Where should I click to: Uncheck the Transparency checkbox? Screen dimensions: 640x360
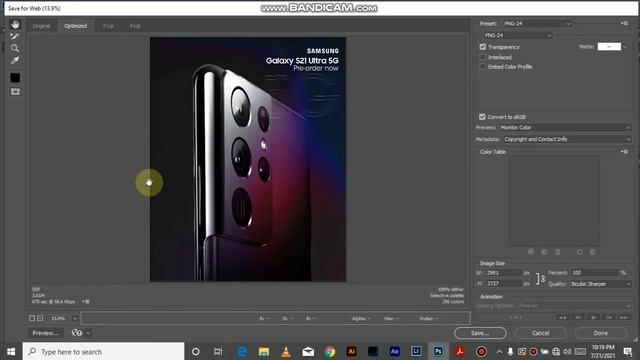(483, 47)
